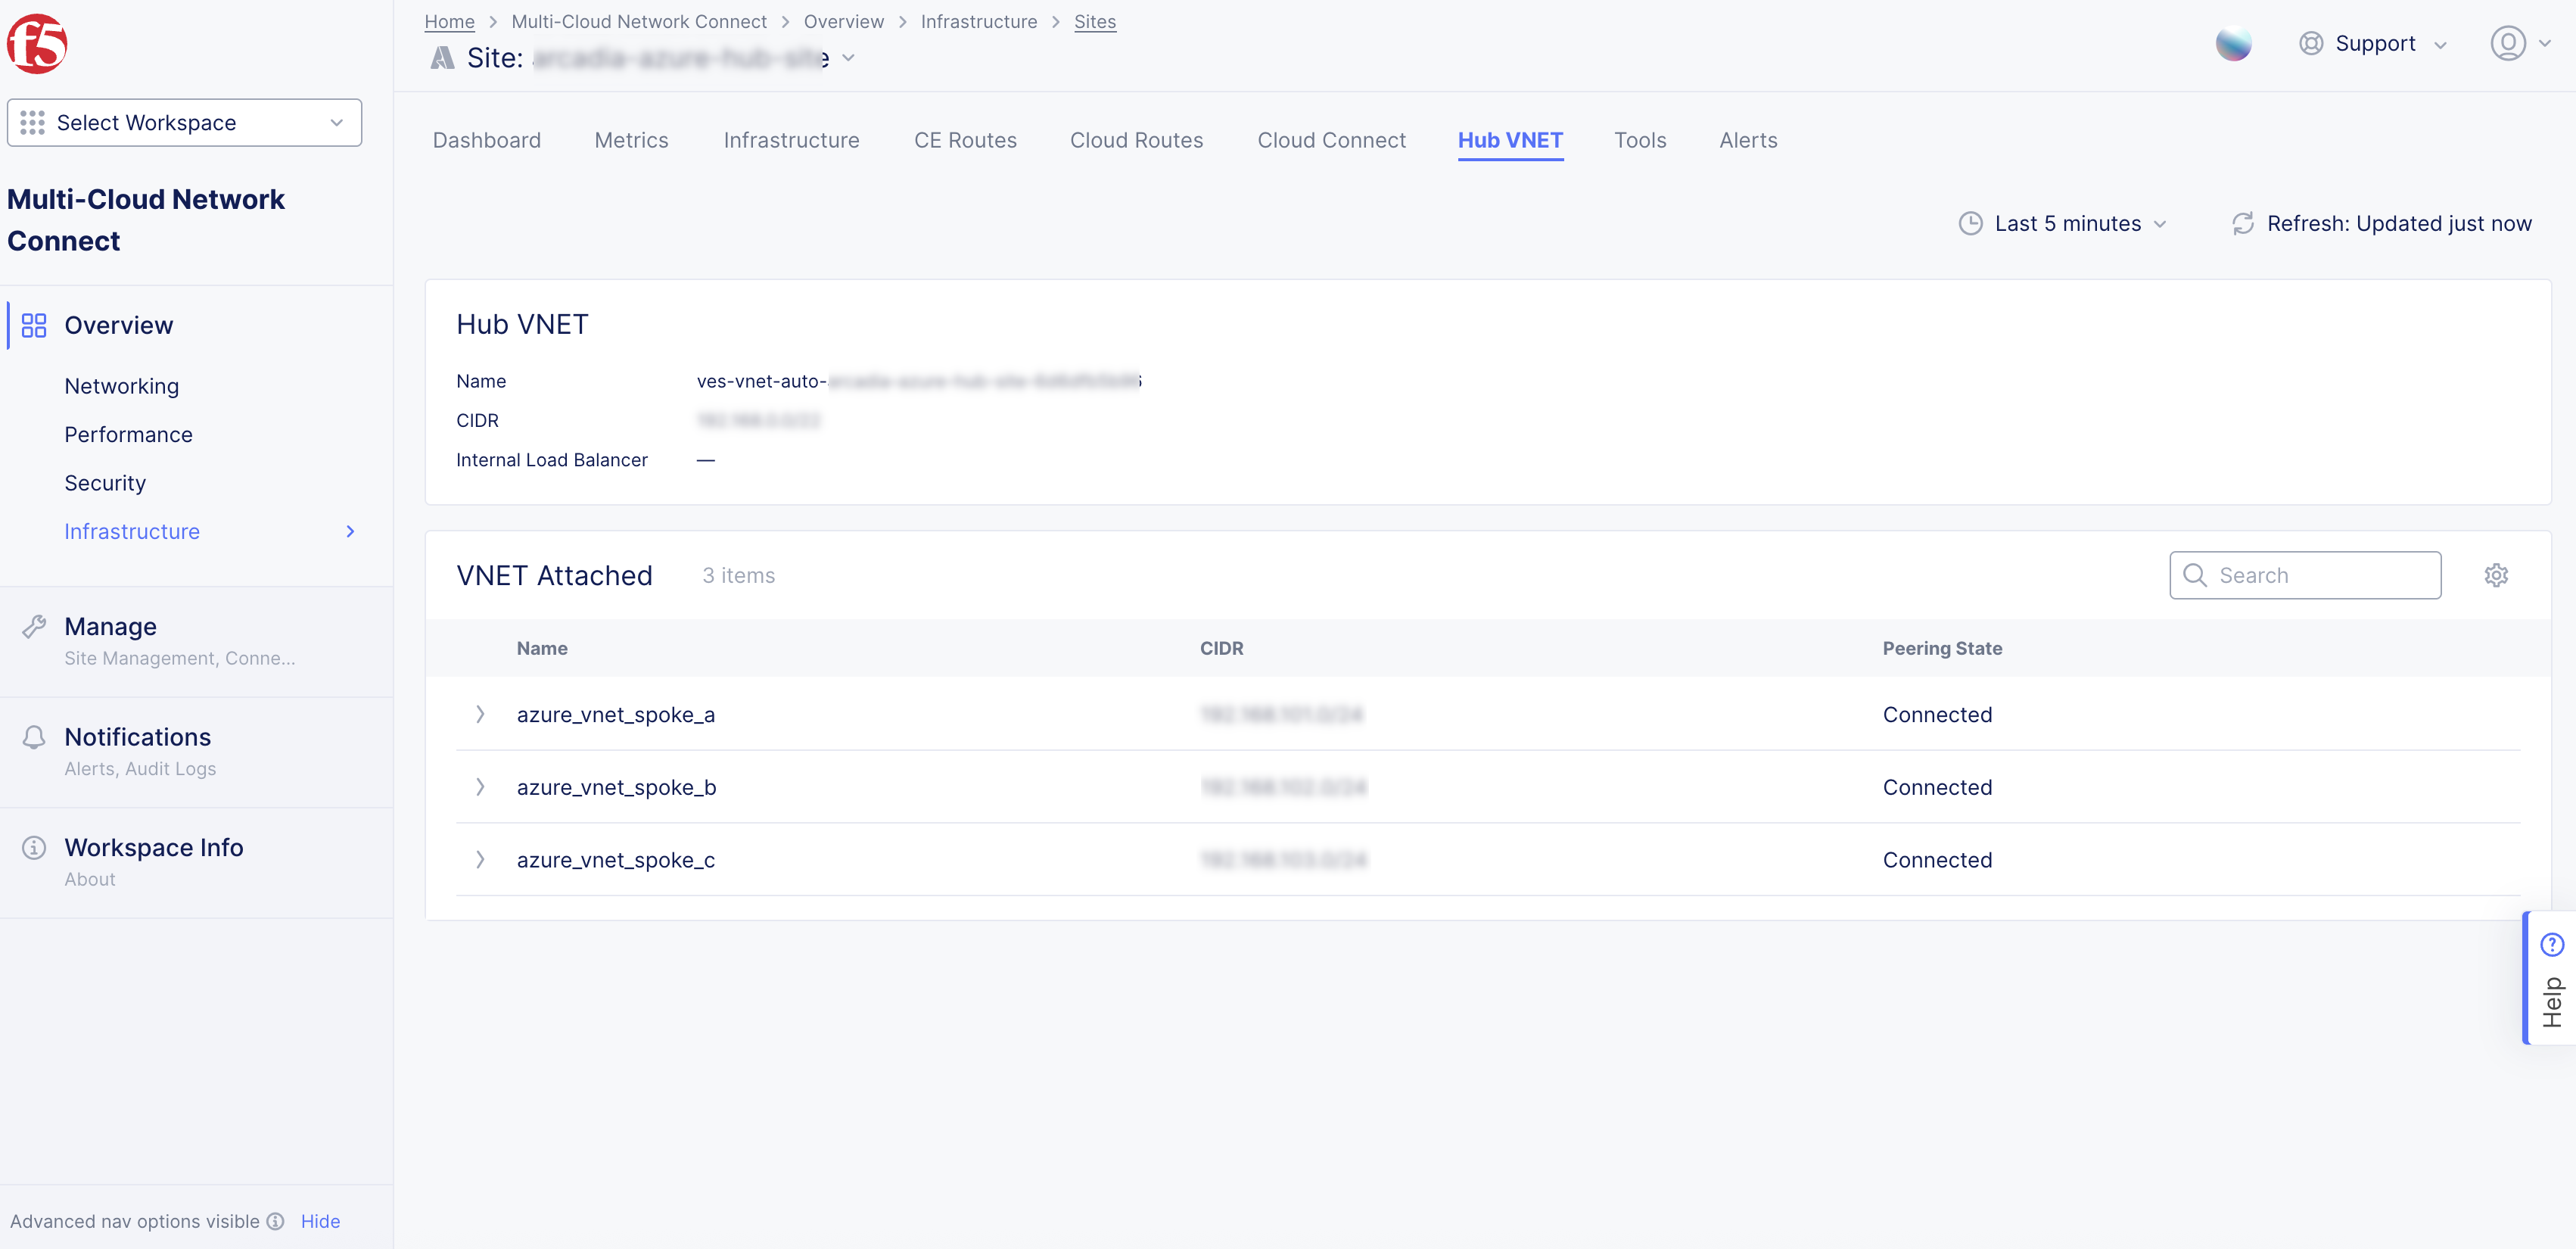This screenshot has height=1249, width=2576.
Task: Click the Hide link for nav options
Action: pyautogui.click(x=320, y=1221)
